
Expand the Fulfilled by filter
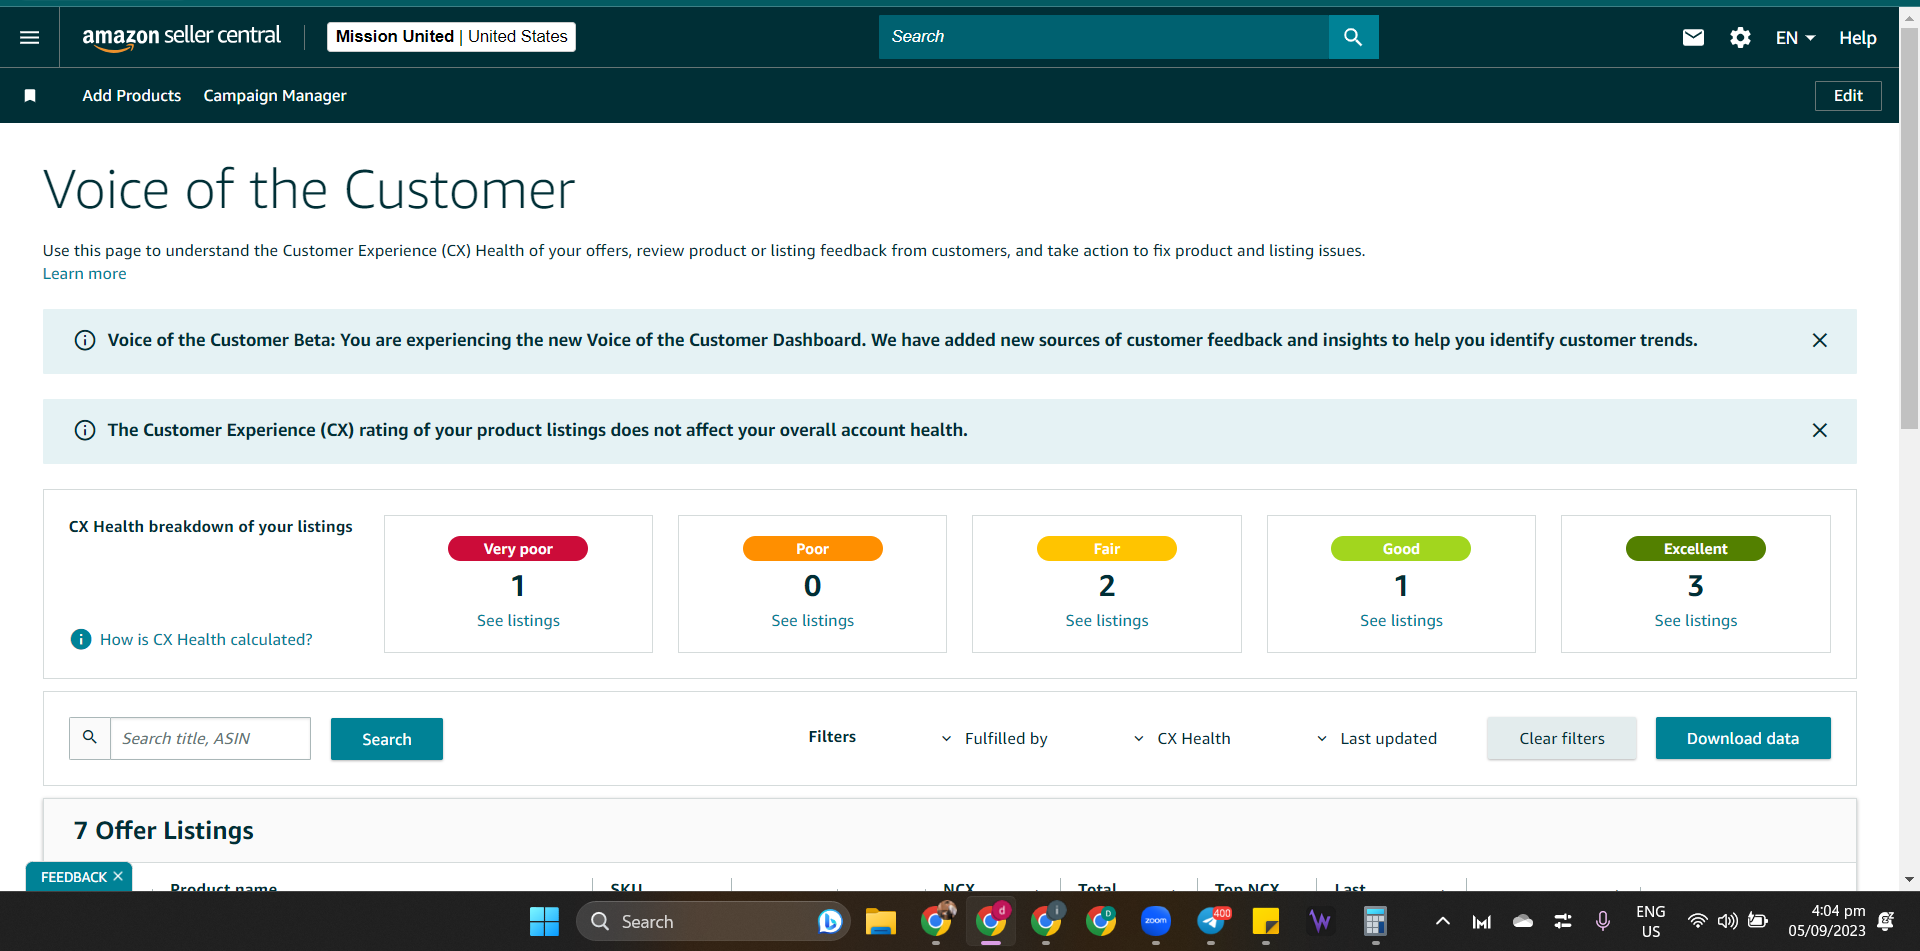pos(995,738)
